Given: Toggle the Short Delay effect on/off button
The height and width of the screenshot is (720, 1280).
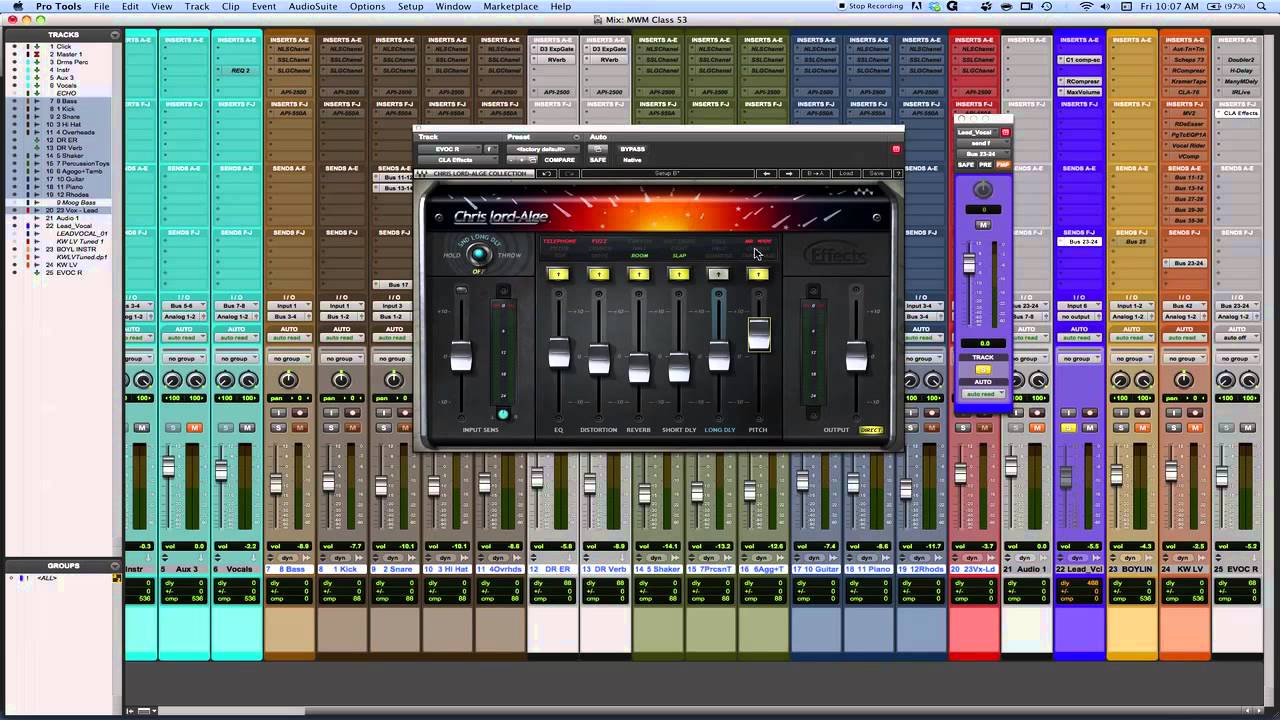Looking at the screenshot, I should [678, 274].
